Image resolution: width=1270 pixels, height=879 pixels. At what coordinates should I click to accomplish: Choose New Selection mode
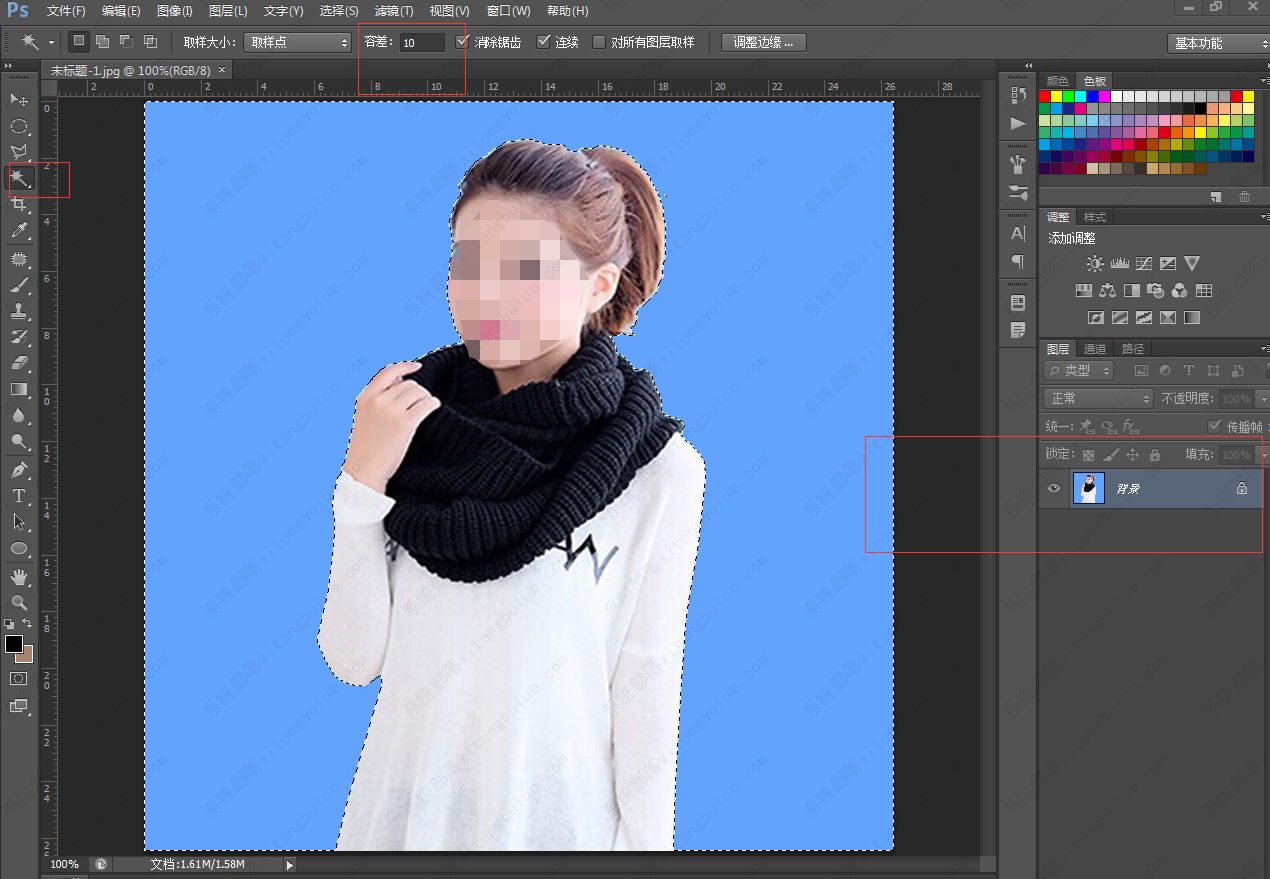[79, 42]
